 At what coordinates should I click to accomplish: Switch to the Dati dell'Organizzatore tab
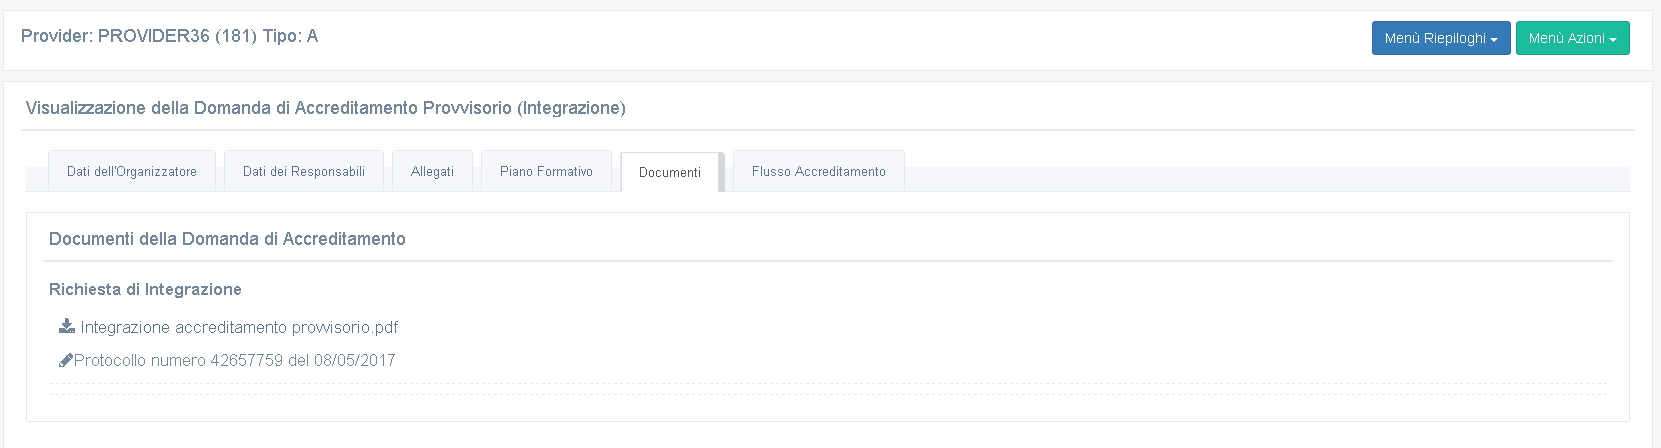point(132,171)
